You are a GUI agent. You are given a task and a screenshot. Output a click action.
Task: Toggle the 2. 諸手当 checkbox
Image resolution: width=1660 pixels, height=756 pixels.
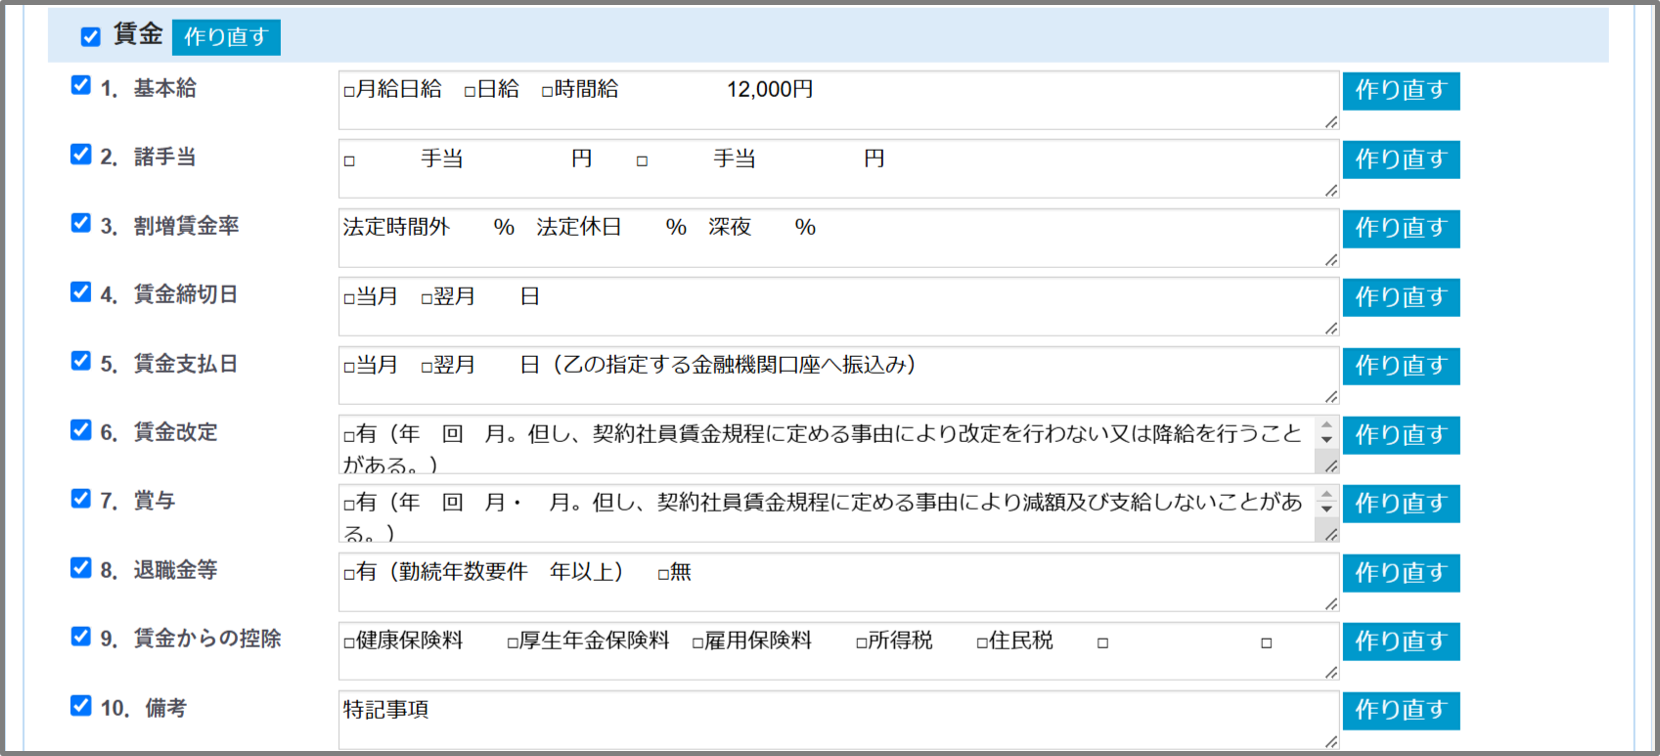81,154
